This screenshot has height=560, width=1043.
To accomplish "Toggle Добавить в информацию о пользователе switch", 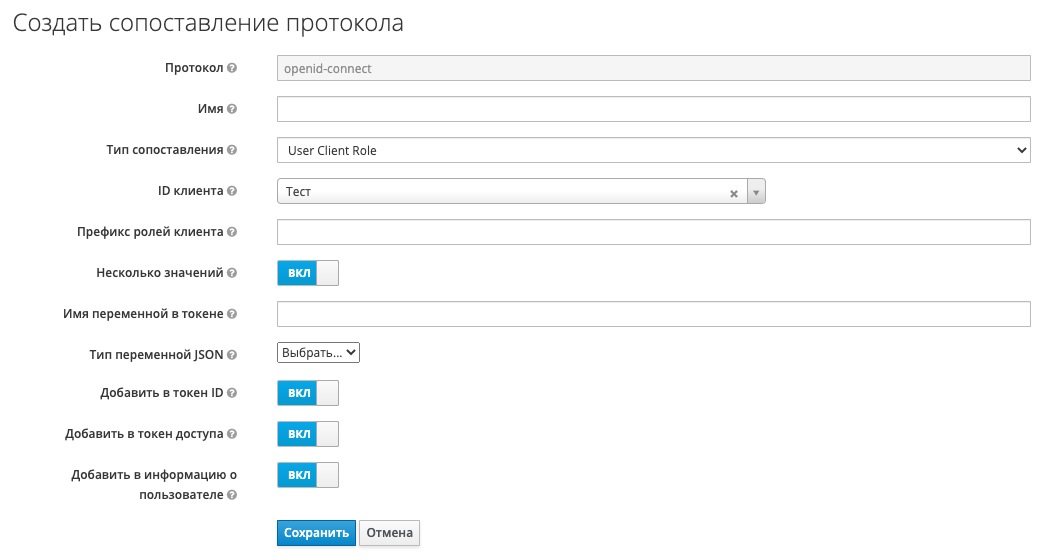I will tap(308, 475).
